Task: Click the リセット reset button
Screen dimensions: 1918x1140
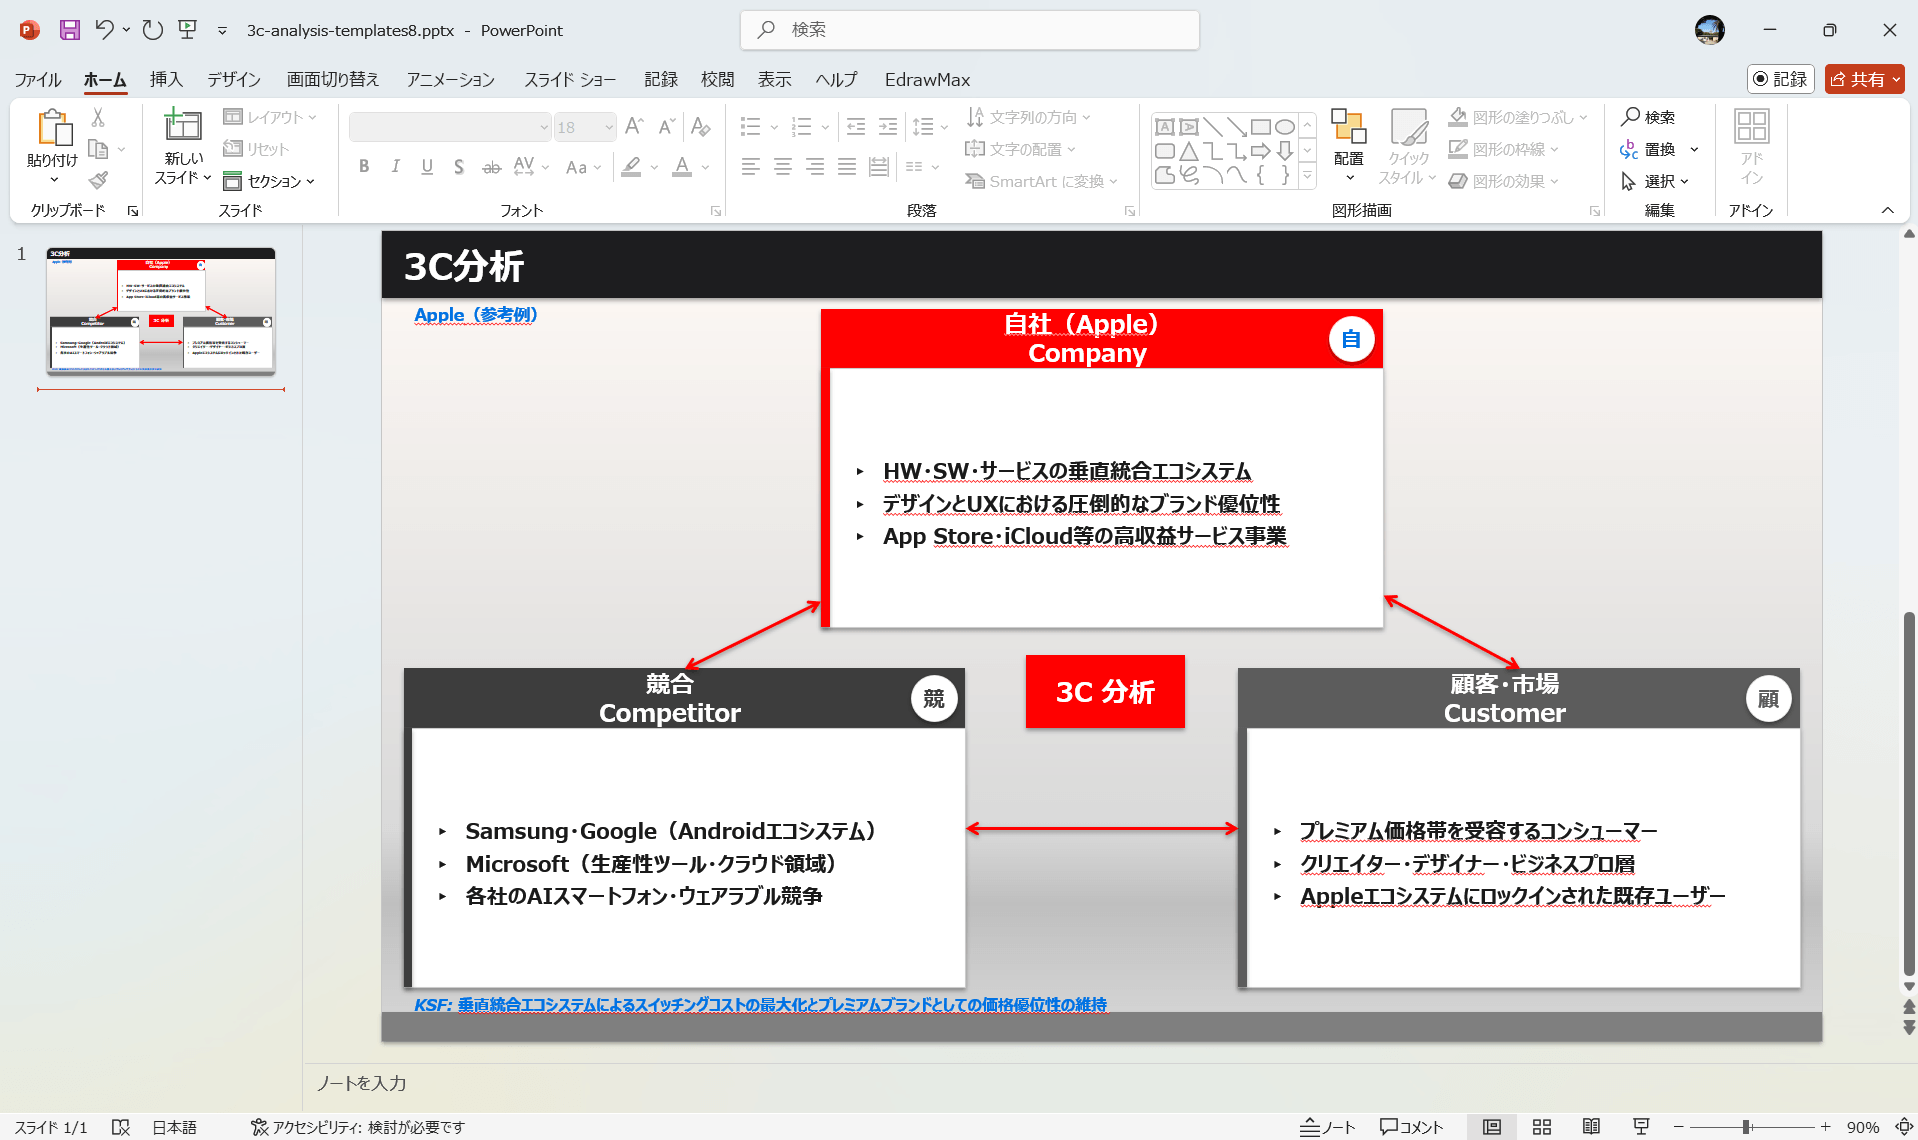Action: click(x=256, y=149)
